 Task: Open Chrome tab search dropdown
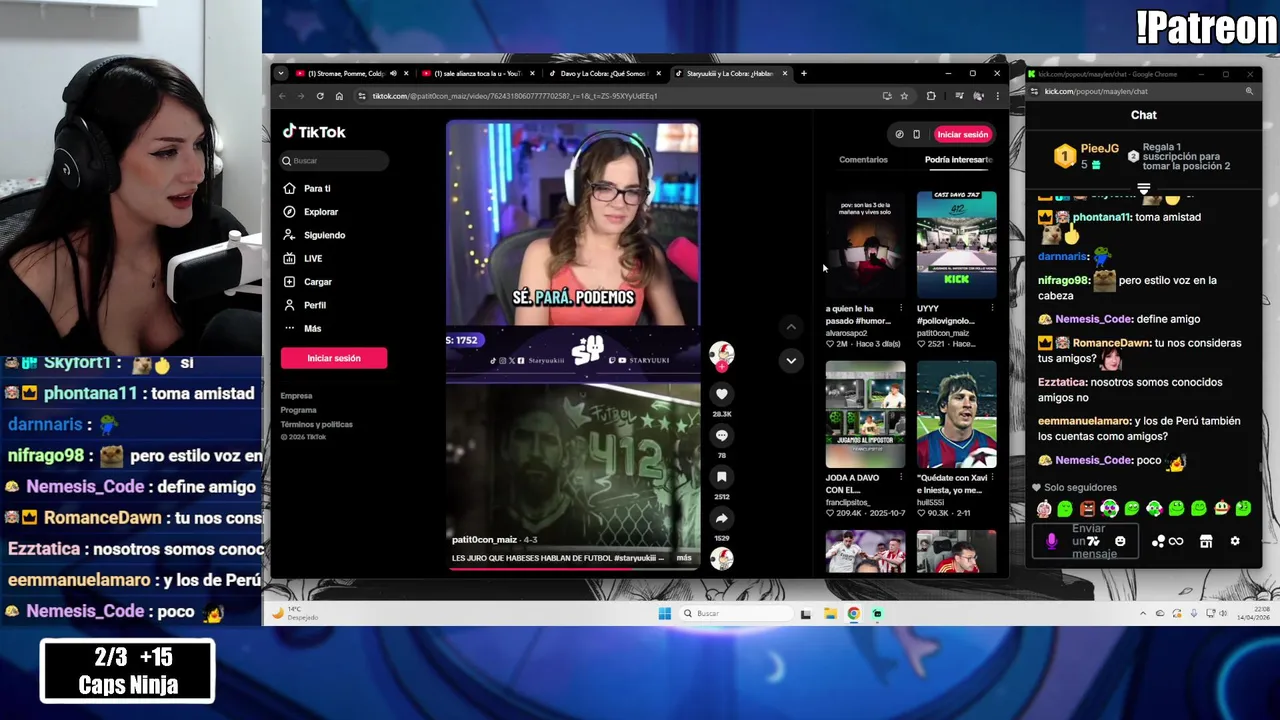(x=281, y=73)
